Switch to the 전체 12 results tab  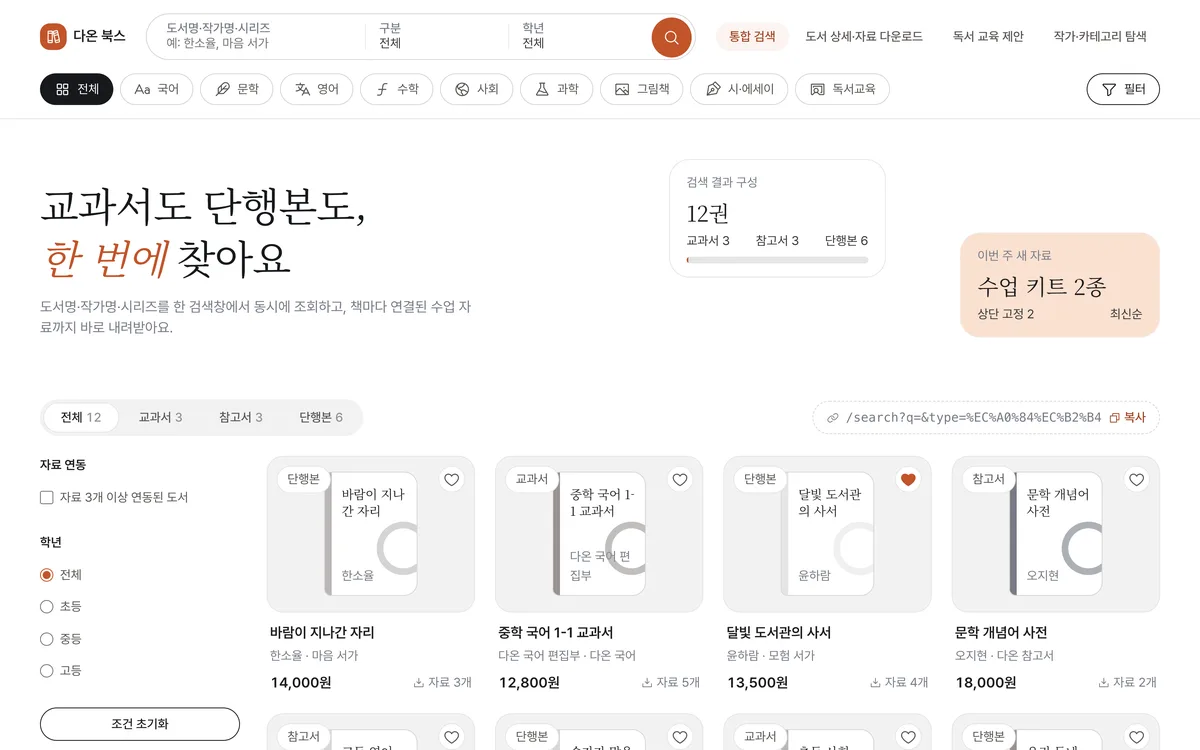81,417
